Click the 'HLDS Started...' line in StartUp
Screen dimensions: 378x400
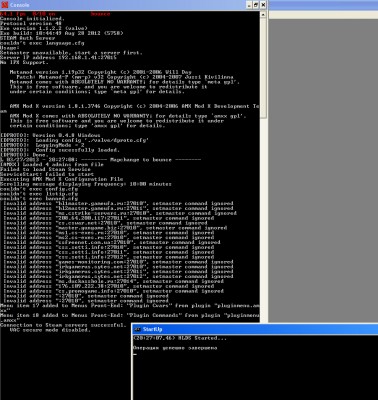[x=180, y=338]
